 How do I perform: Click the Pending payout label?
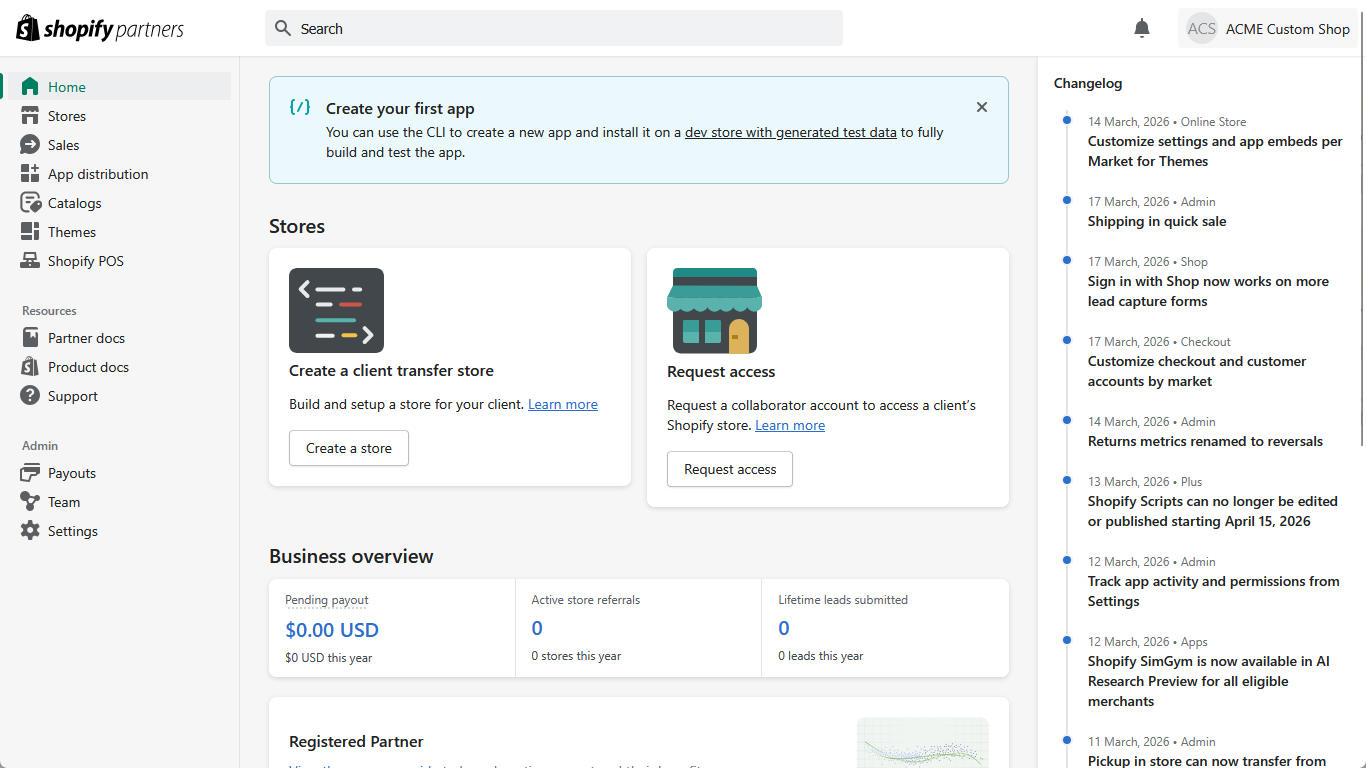click(327, 600)
